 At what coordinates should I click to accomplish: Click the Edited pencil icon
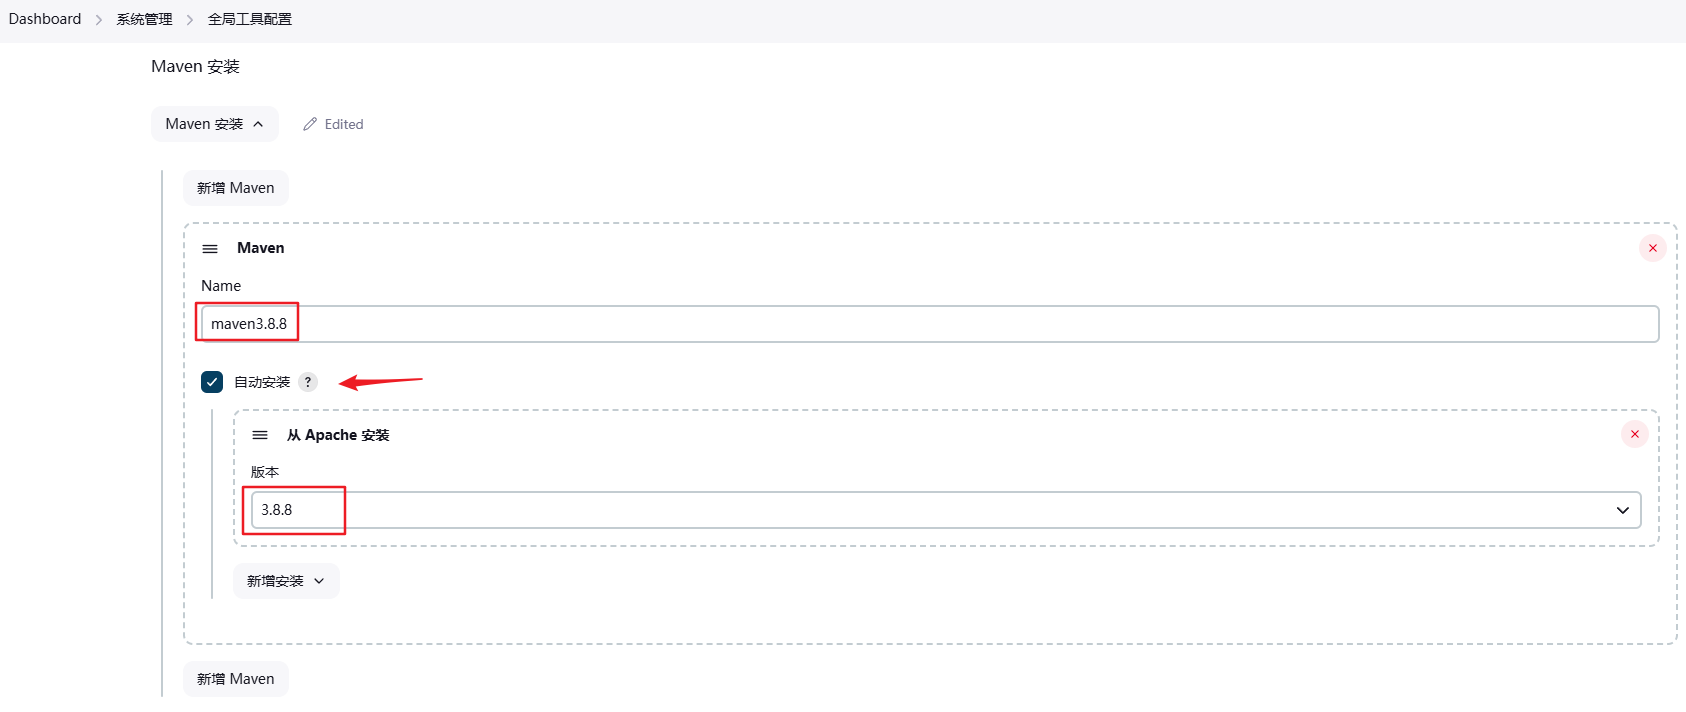(x=310, y=124)
